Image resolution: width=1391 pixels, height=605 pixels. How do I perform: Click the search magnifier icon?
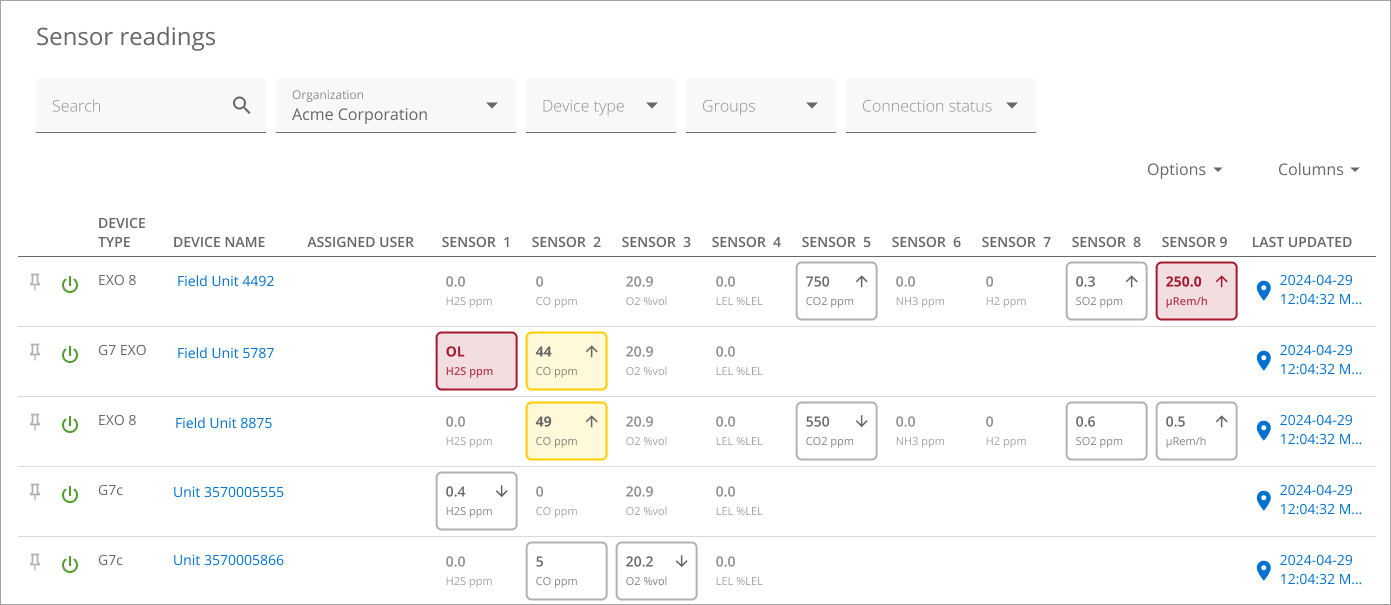pyautogui.click(x=241, y=105)
